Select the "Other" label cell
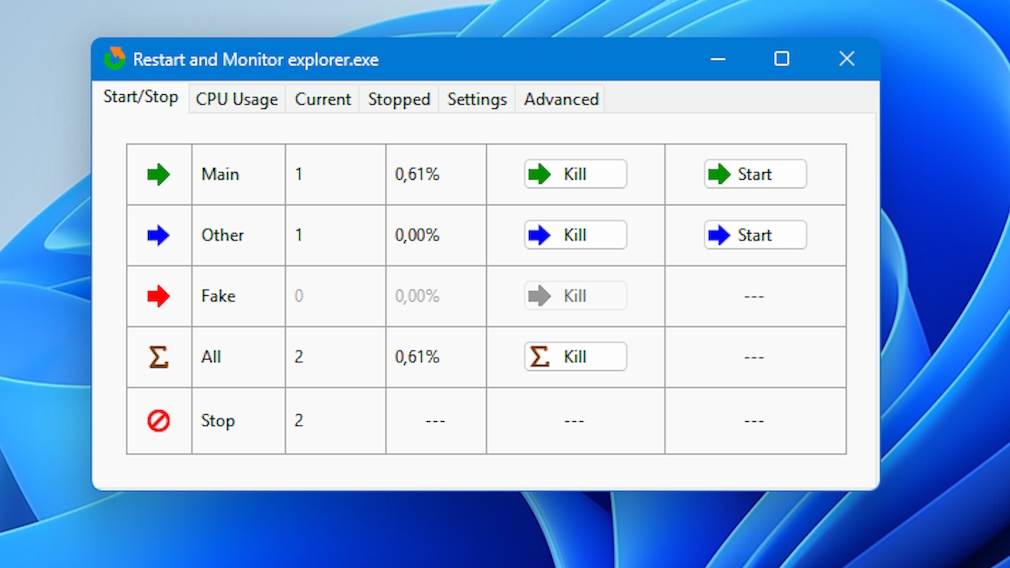The image size is (1010, 568). pyautogui.click(x=238, y=235)
